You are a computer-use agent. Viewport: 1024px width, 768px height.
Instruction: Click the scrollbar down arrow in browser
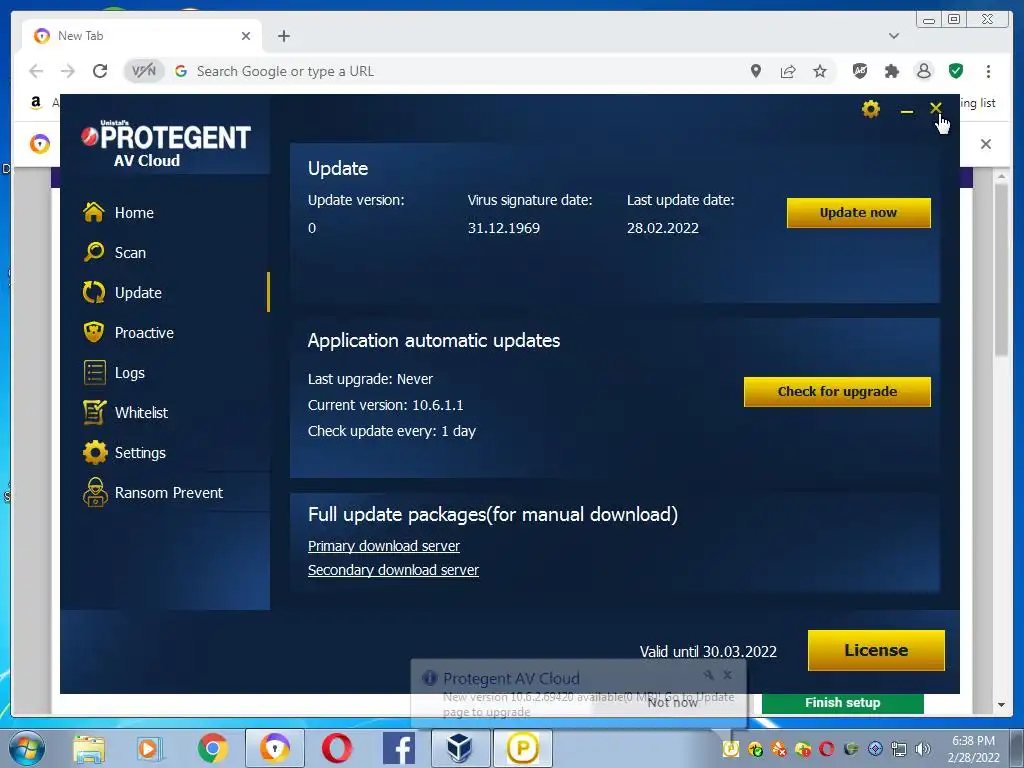(x=1001, y=705)
